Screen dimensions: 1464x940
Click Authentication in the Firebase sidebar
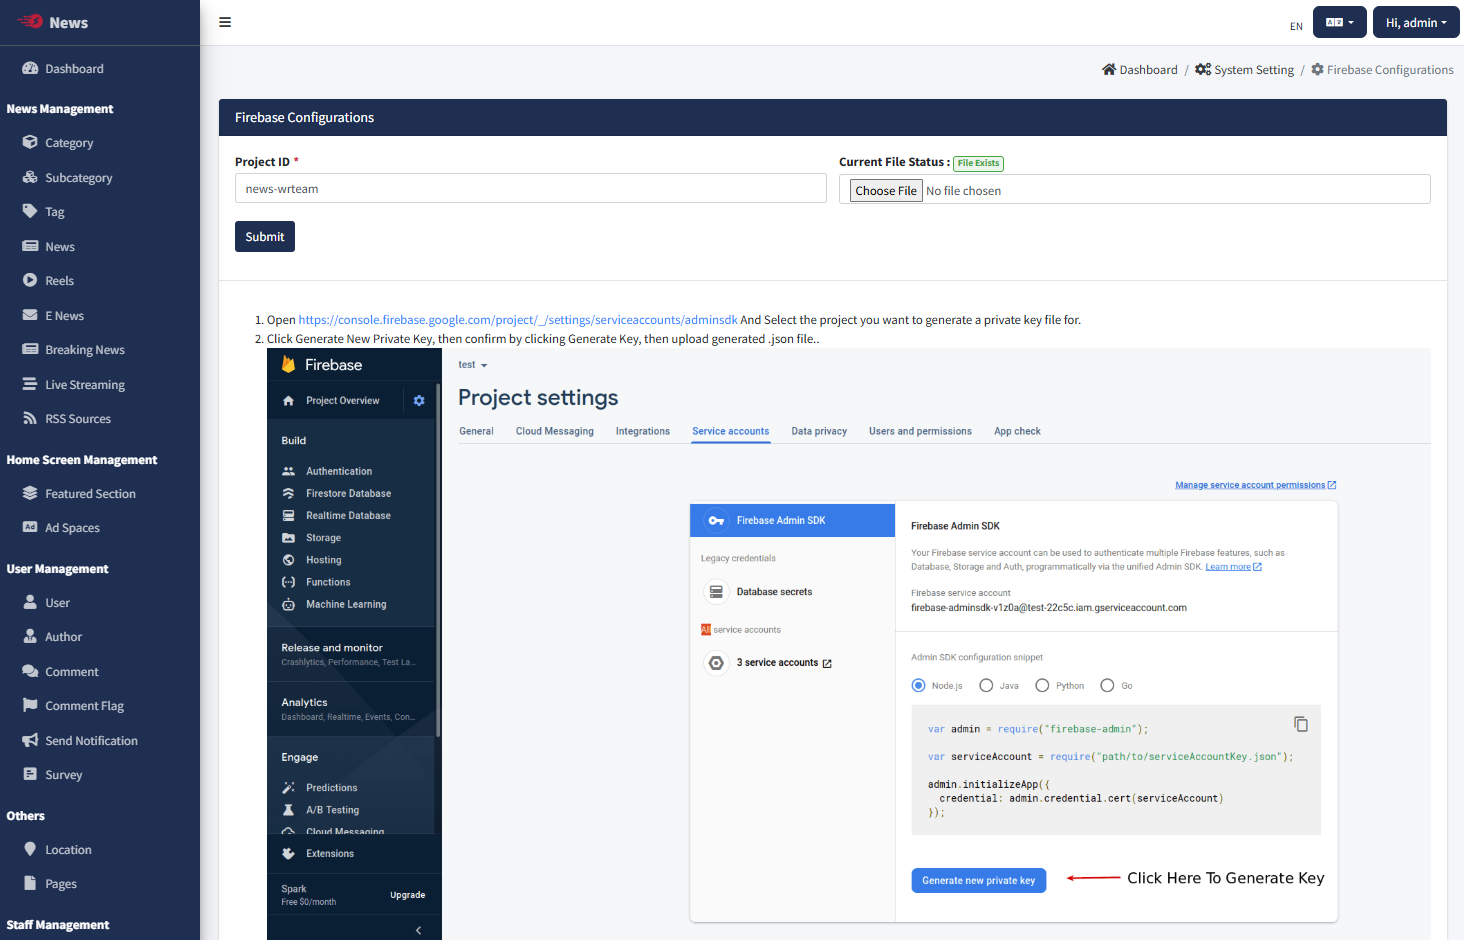[x=328, y=471]
